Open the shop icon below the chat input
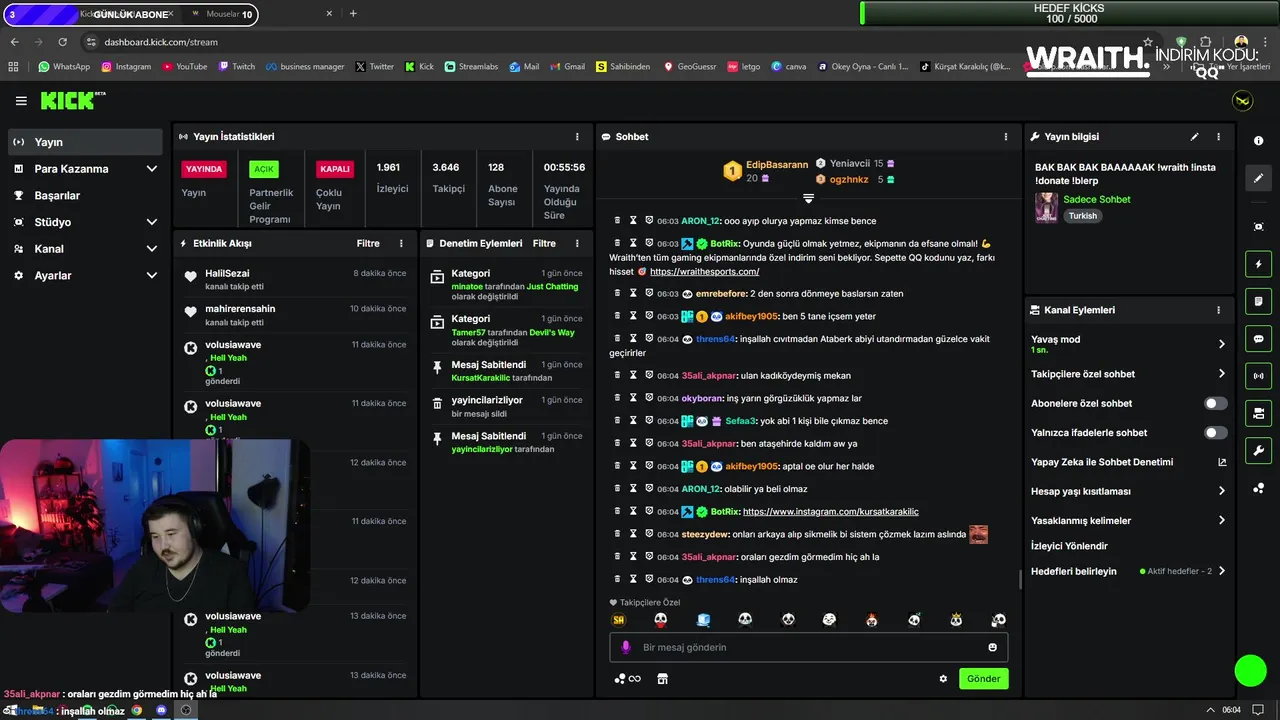 pos(662,679)
